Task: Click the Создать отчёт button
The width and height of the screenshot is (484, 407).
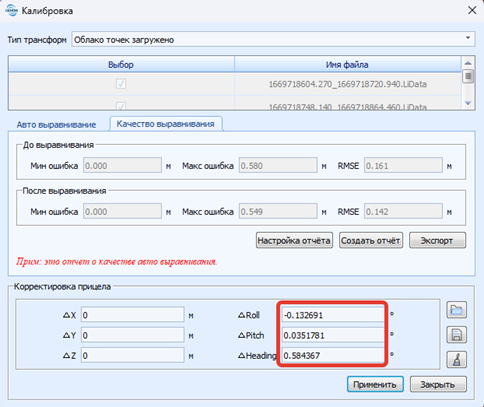Action: 371,240
